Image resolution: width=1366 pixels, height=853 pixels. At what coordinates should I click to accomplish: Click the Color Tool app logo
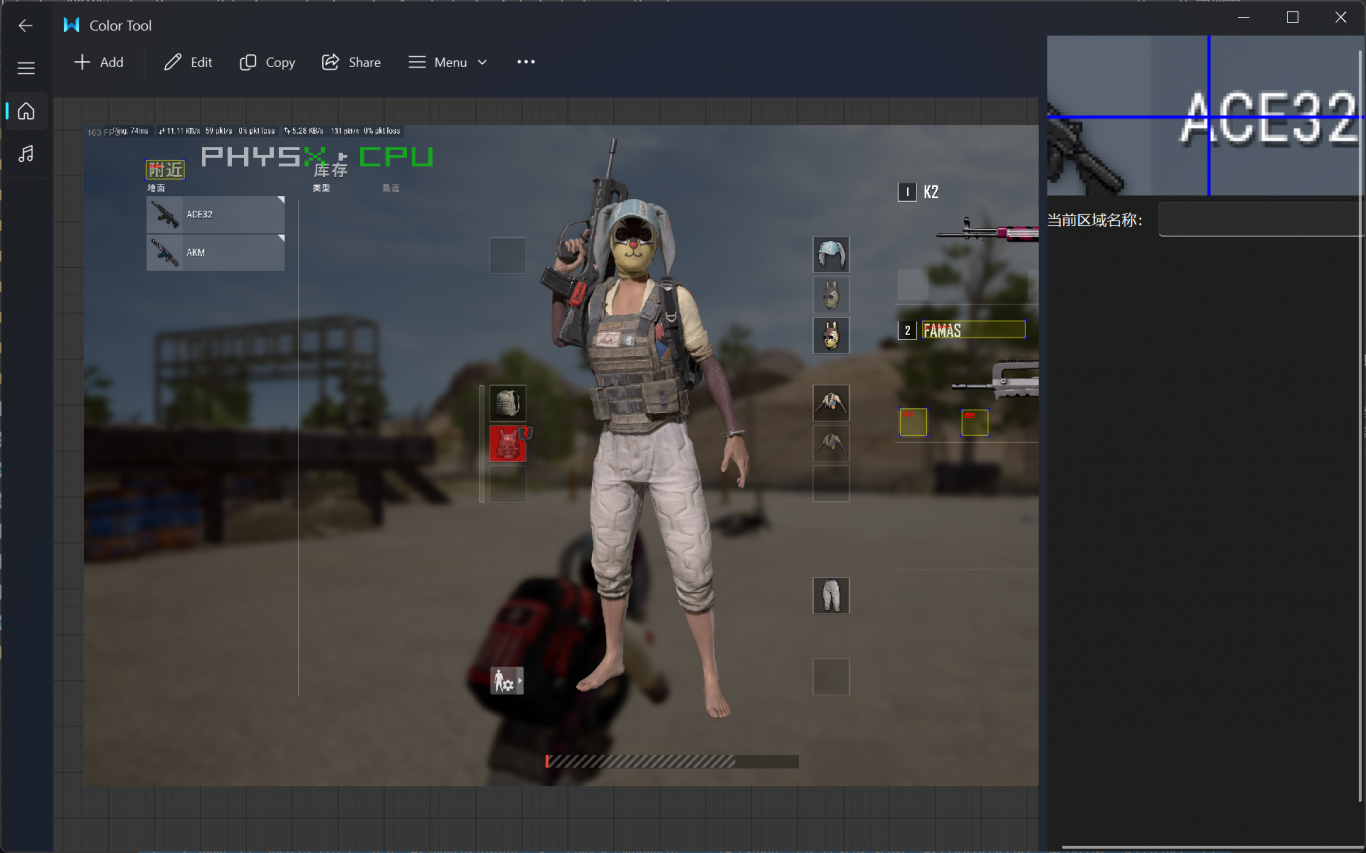[71, 25]
